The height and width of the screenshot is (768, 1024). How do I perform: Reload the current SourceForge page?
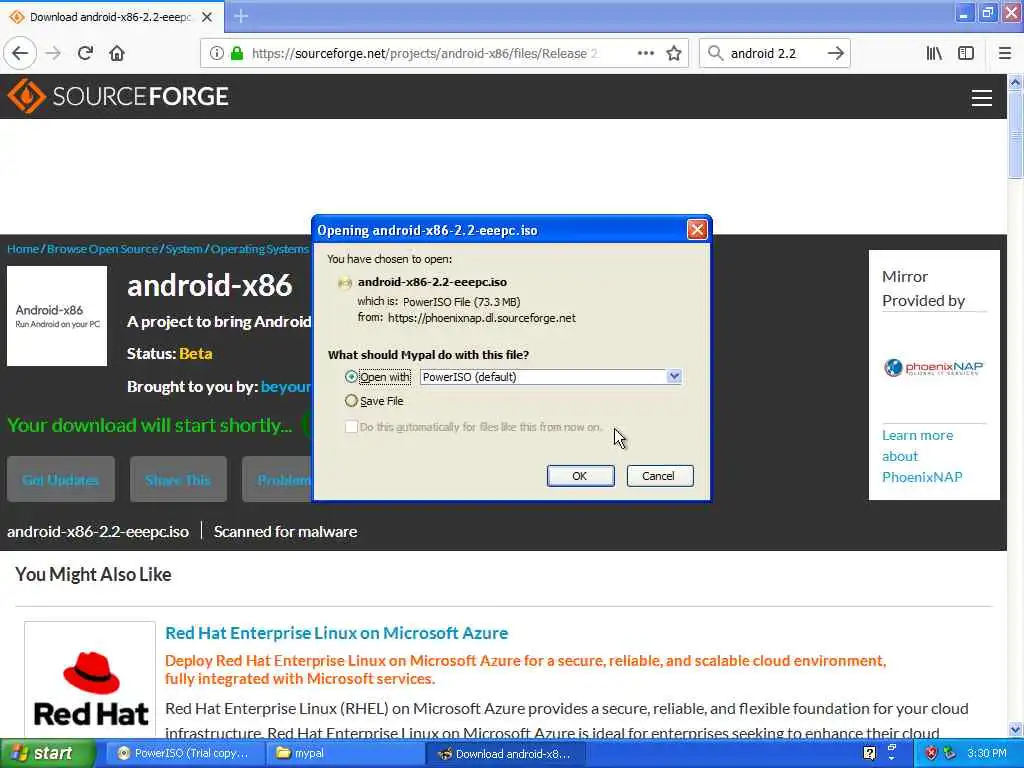pos(85,53)
